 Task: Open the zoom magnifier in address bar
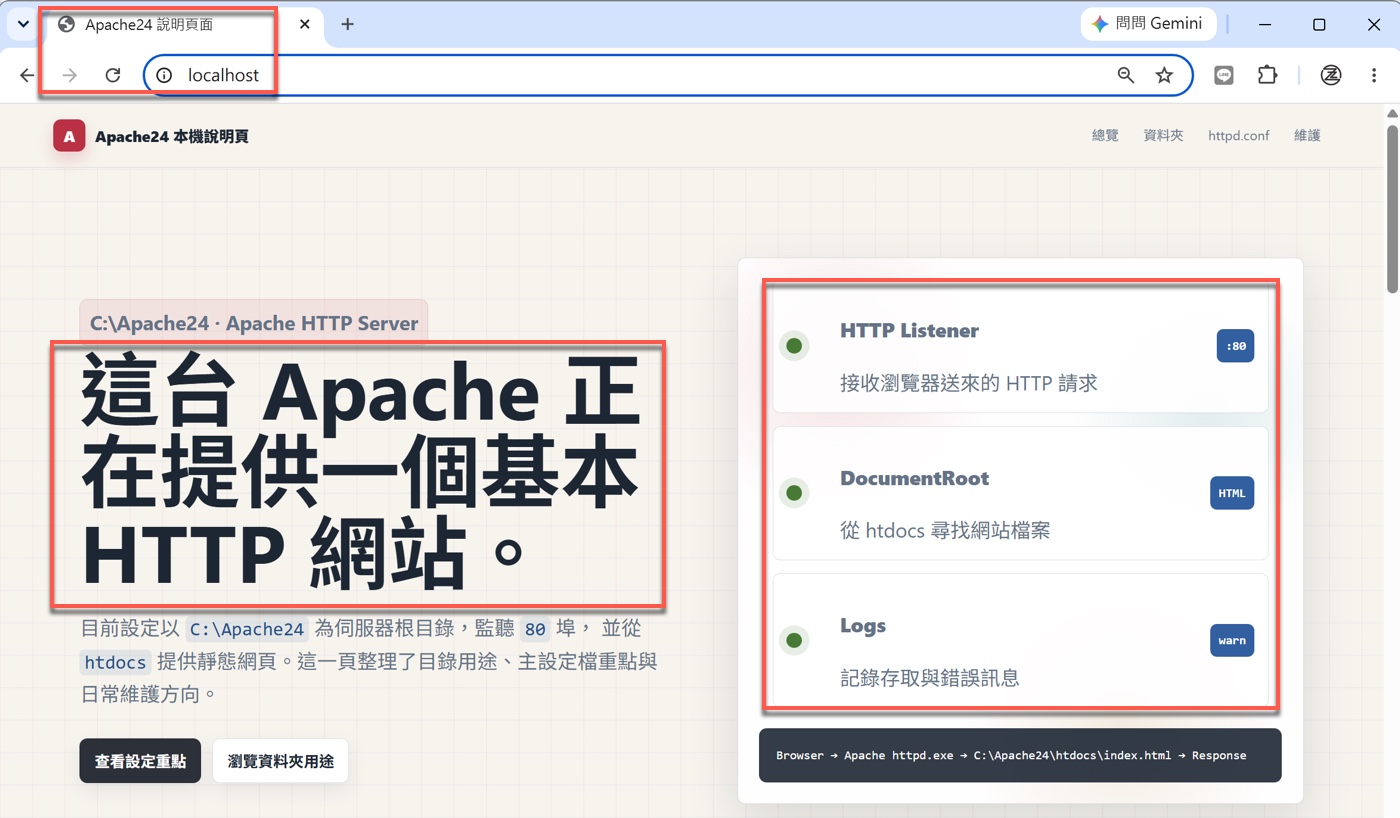pyautogui.click(x=1126, y=75)
